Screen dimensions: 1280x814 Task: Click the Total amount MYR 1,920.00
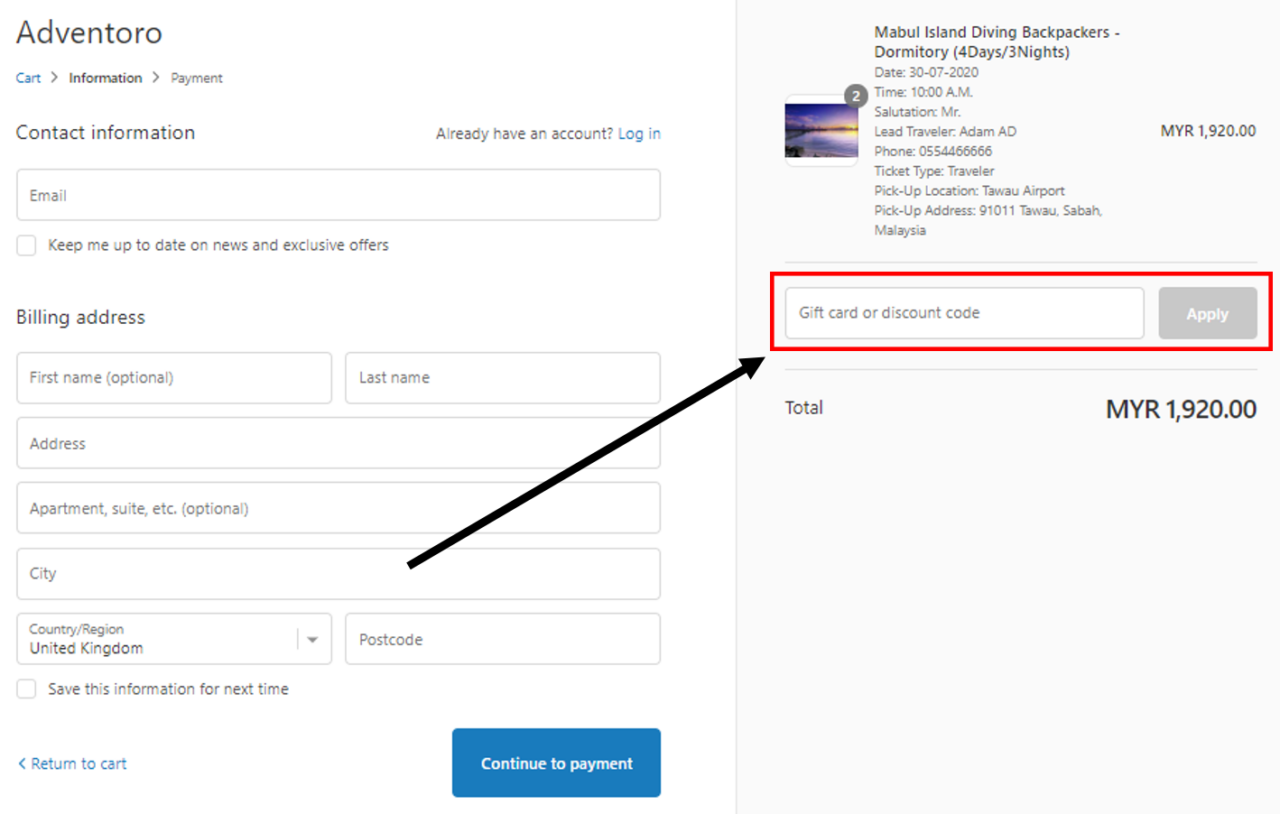(1181, 409)
